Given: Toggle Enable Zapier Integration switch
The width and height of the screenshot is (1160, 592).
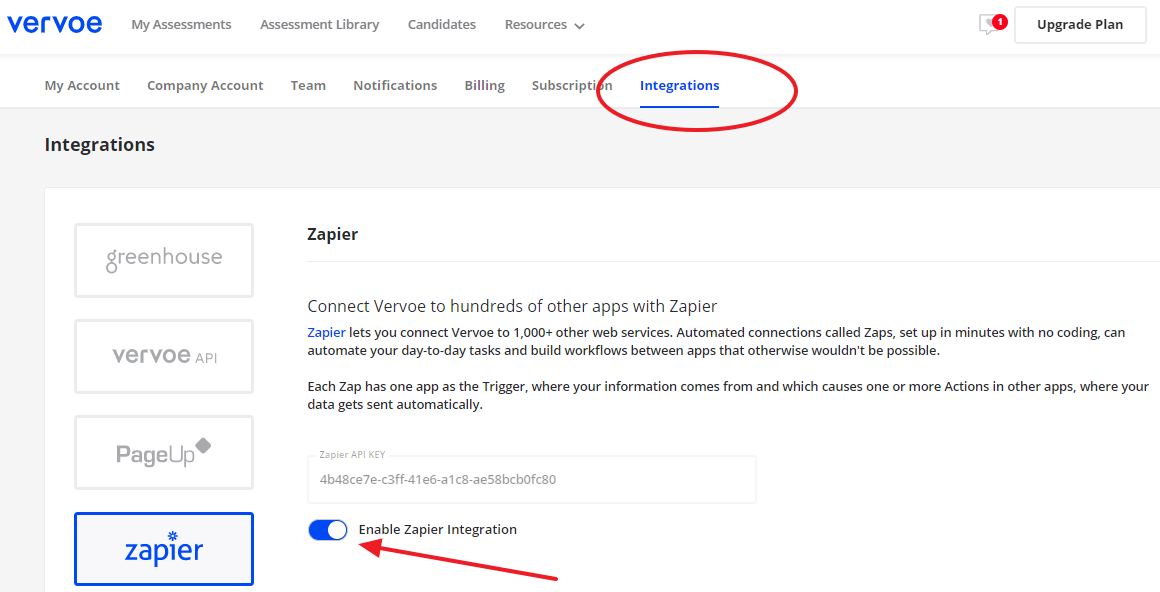Looking at the screenshot, I should [x=328, y=530].
